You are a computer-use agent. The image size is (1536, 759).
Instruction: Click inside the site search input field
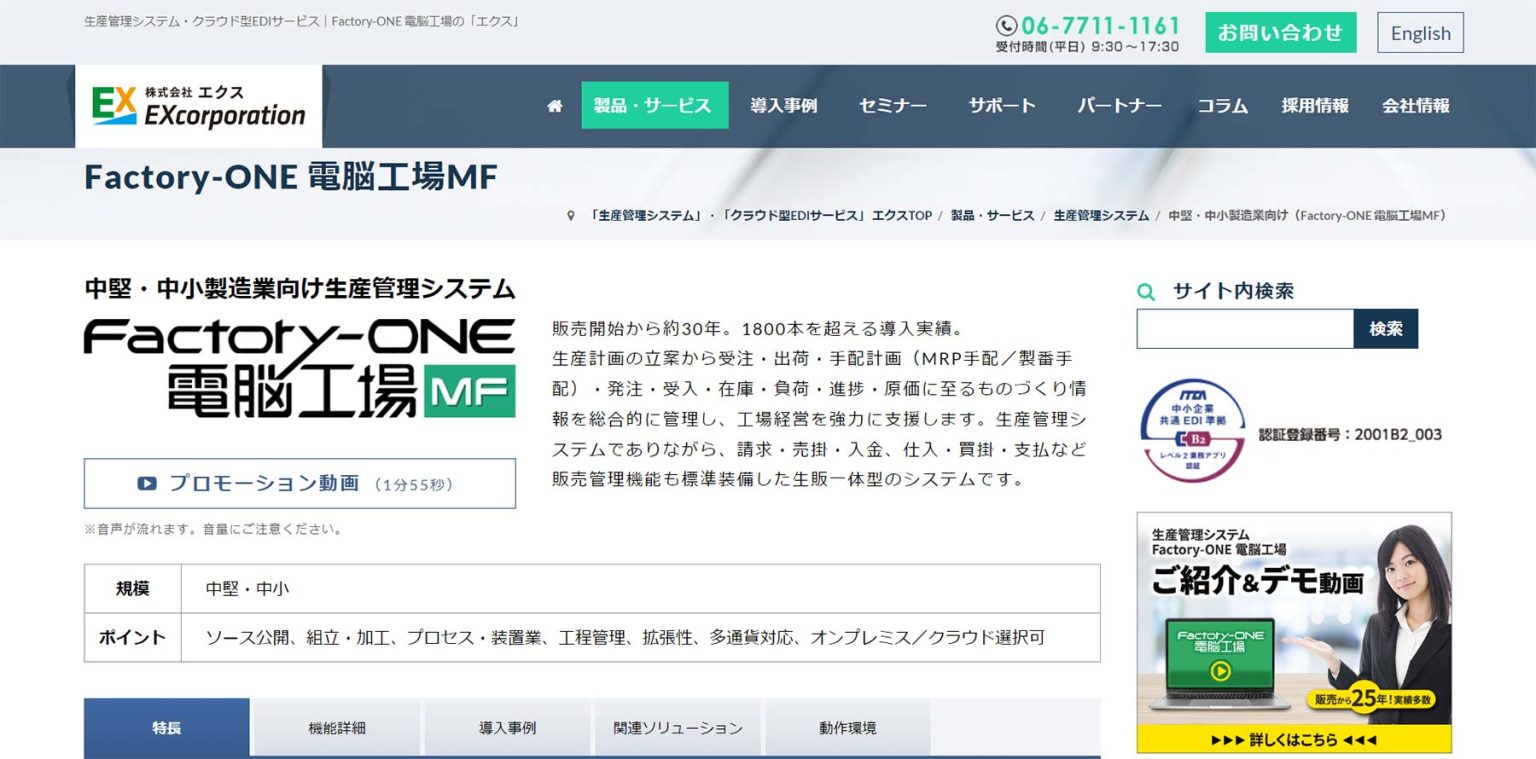1243,328
